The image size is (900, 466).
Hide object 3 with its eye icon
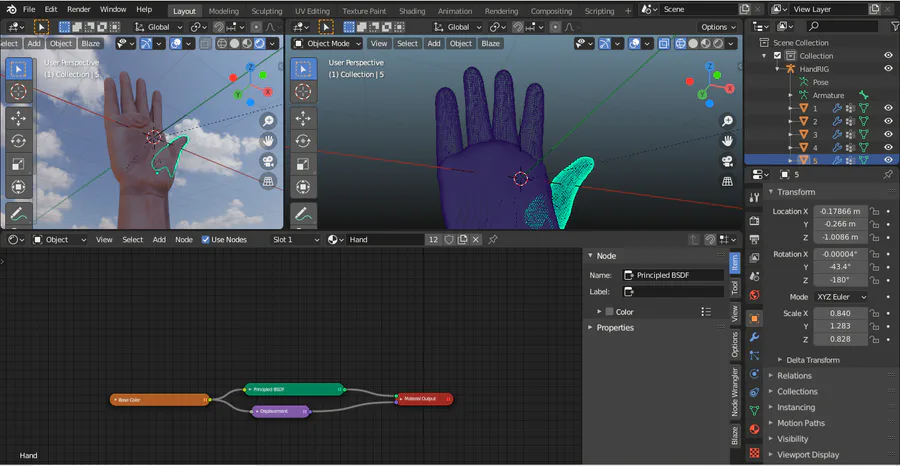click(x=888, y=134)
